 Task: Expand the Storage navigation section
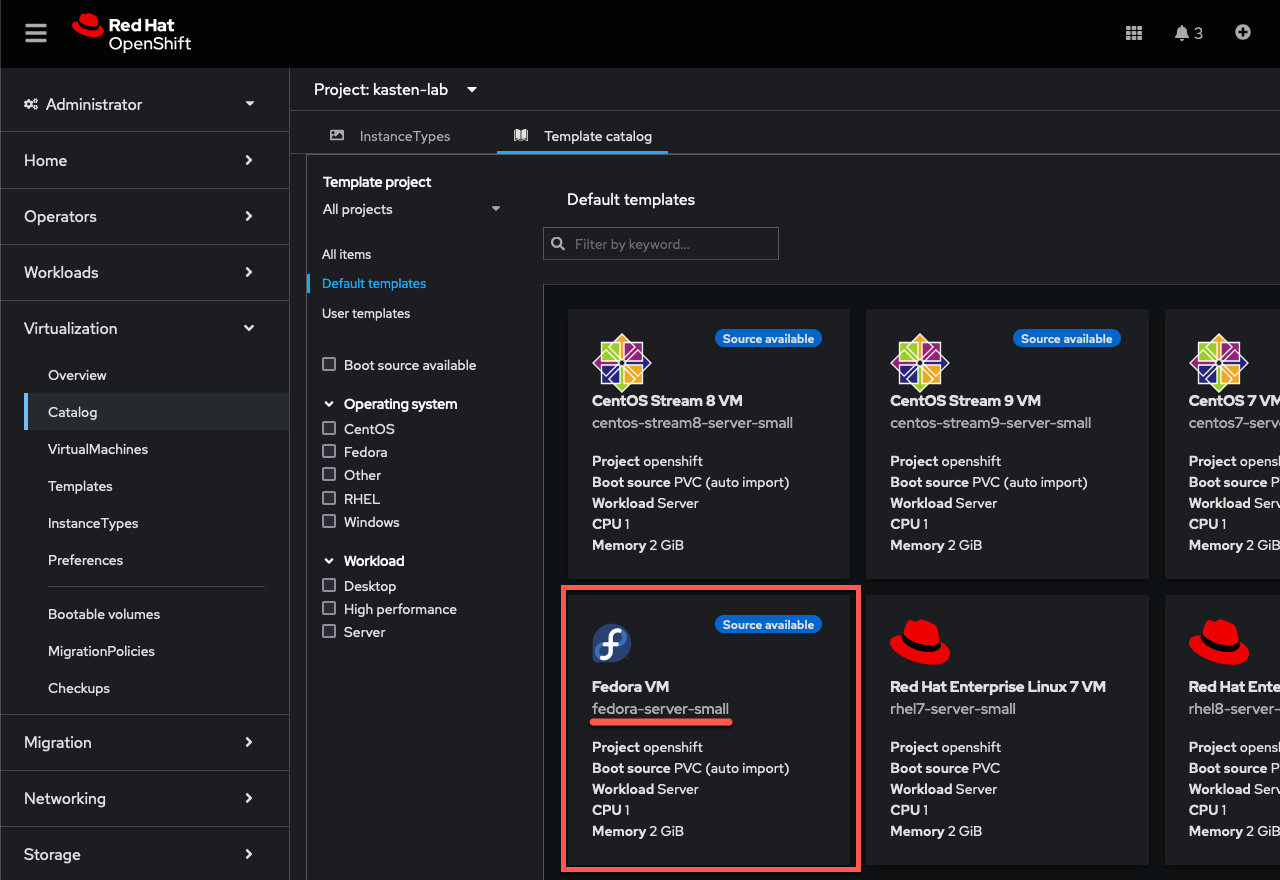pyautogui.click(x=145, y=854)
